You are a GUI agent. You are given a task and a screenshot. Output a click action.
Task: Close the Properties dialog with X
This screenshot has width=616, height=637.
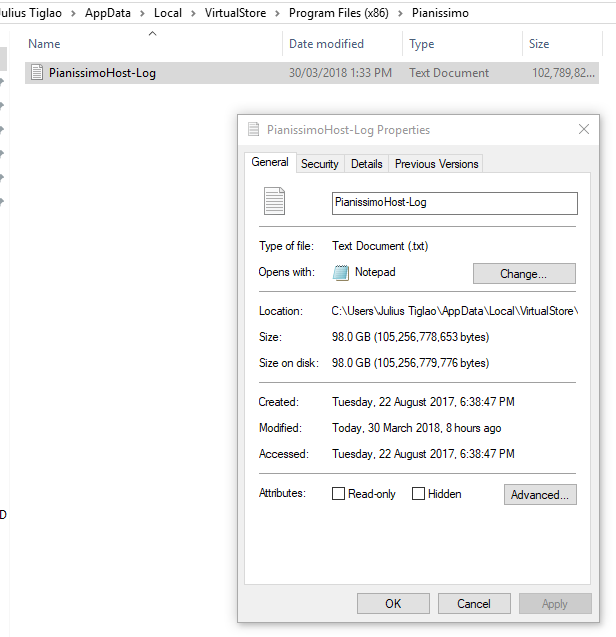click(x=584, y=129)
